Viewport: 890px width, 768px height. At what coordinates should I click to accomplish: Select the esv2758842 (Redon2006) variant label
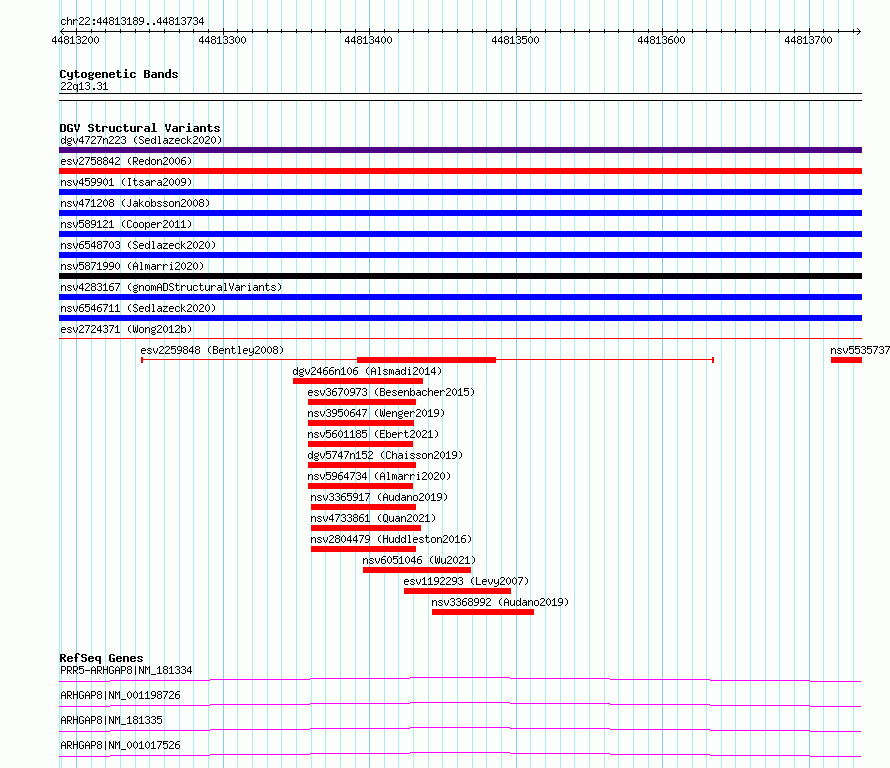(x=126, y=161)
